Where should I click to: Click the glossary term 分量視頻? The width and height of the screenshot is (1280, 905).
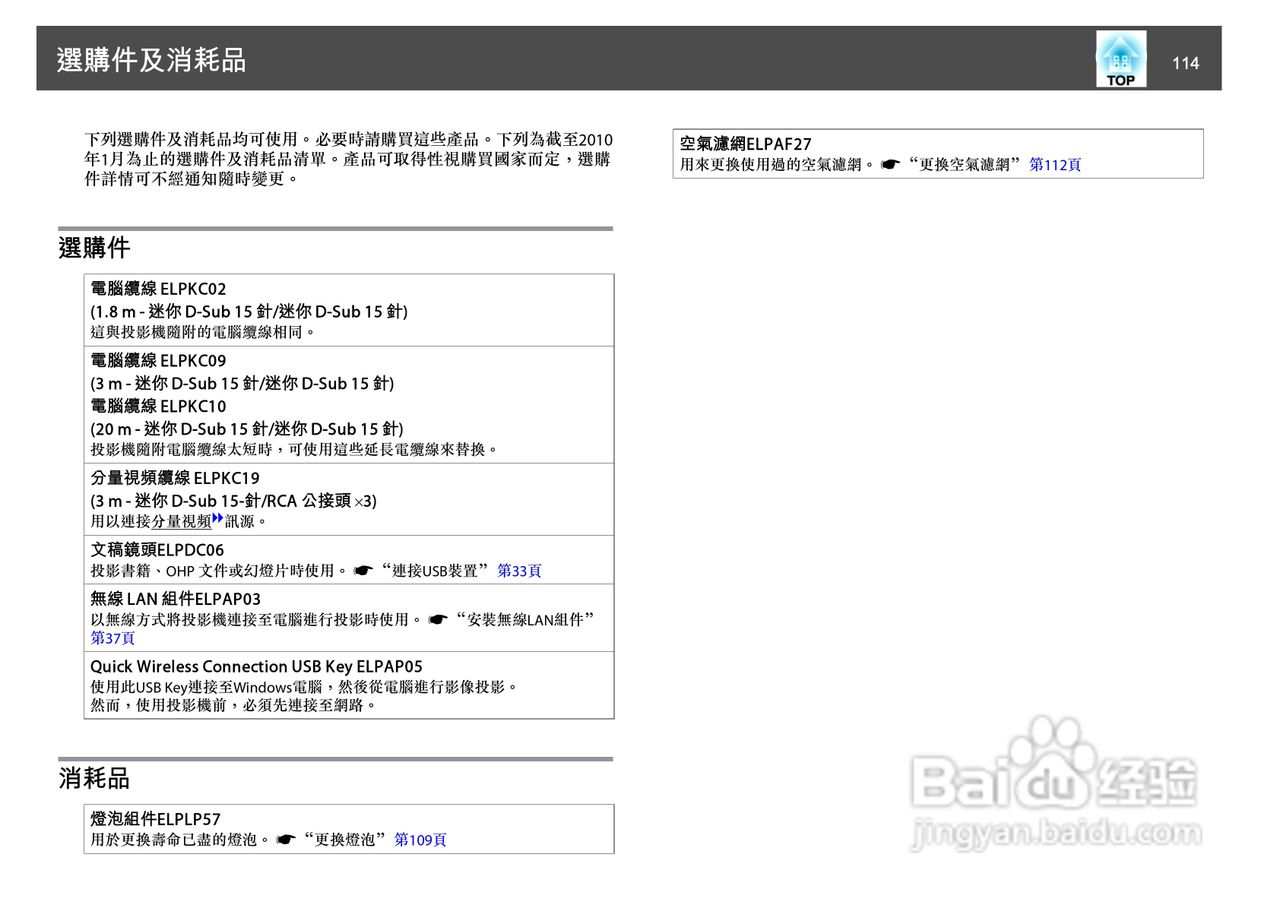point(180,521)
